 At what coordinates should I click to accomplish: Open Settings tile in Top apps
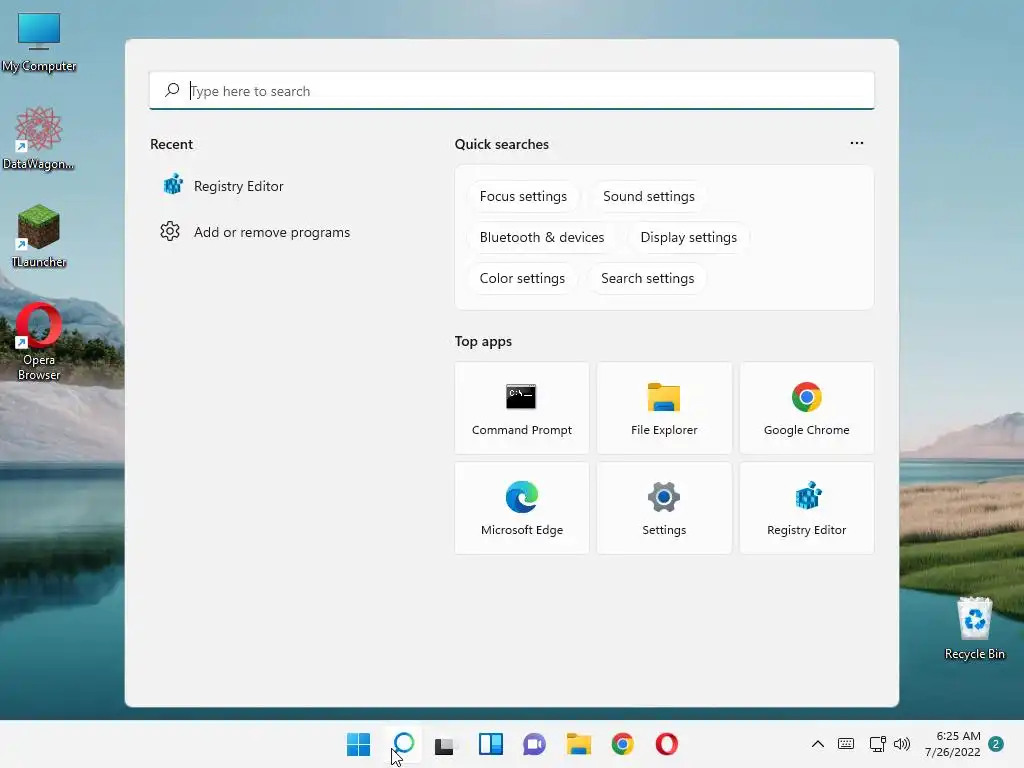[664, 508]
